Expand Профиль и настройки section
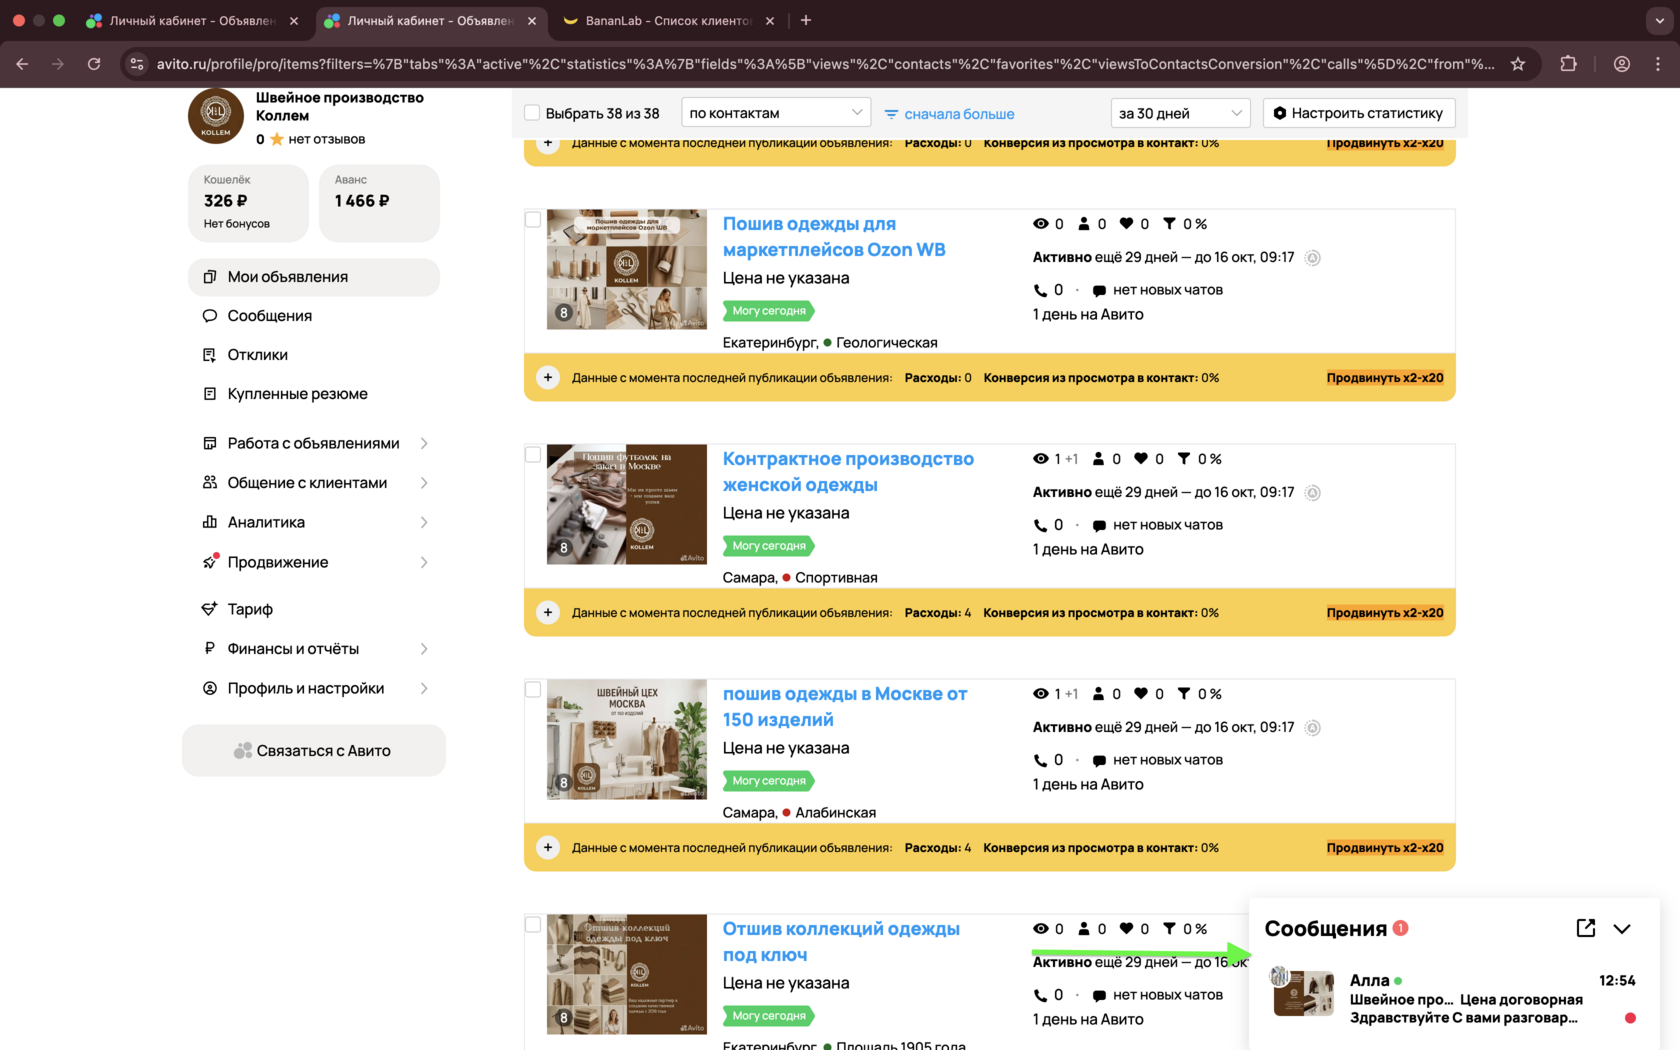The image size is (1680, 1050). [x=314, y=688]
